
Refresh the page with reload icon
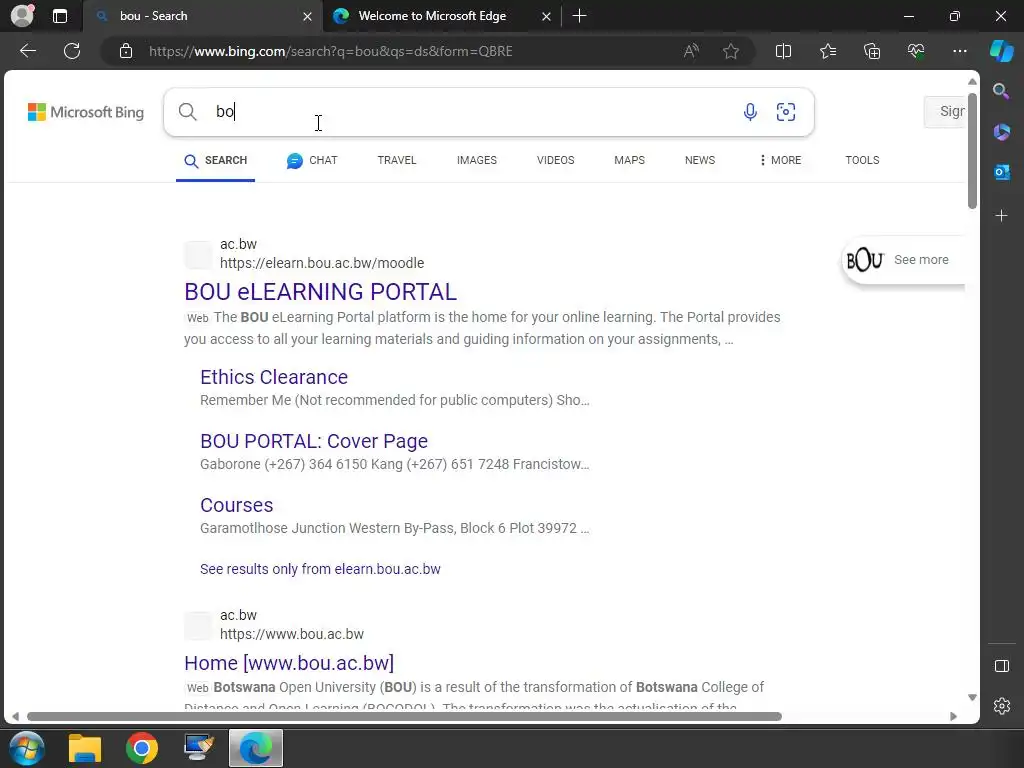point(72,51)
